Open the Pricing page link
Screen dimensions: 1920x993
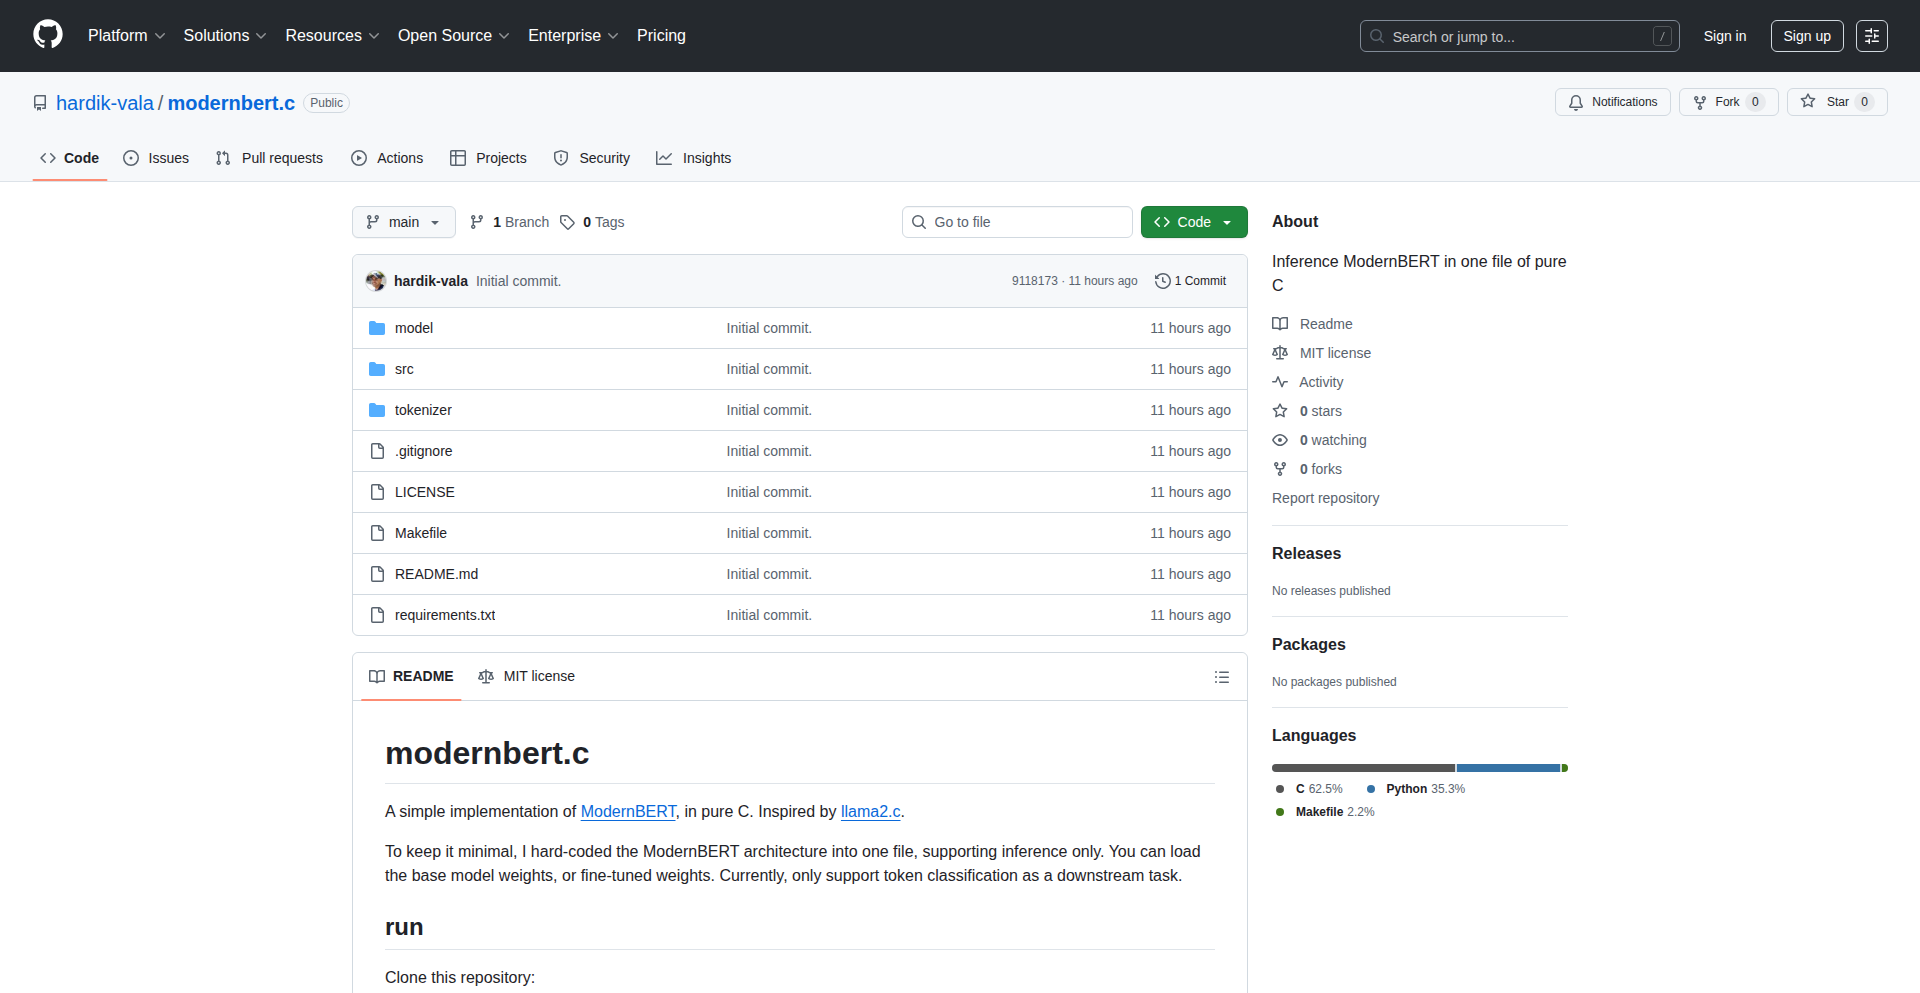(661, 35)
